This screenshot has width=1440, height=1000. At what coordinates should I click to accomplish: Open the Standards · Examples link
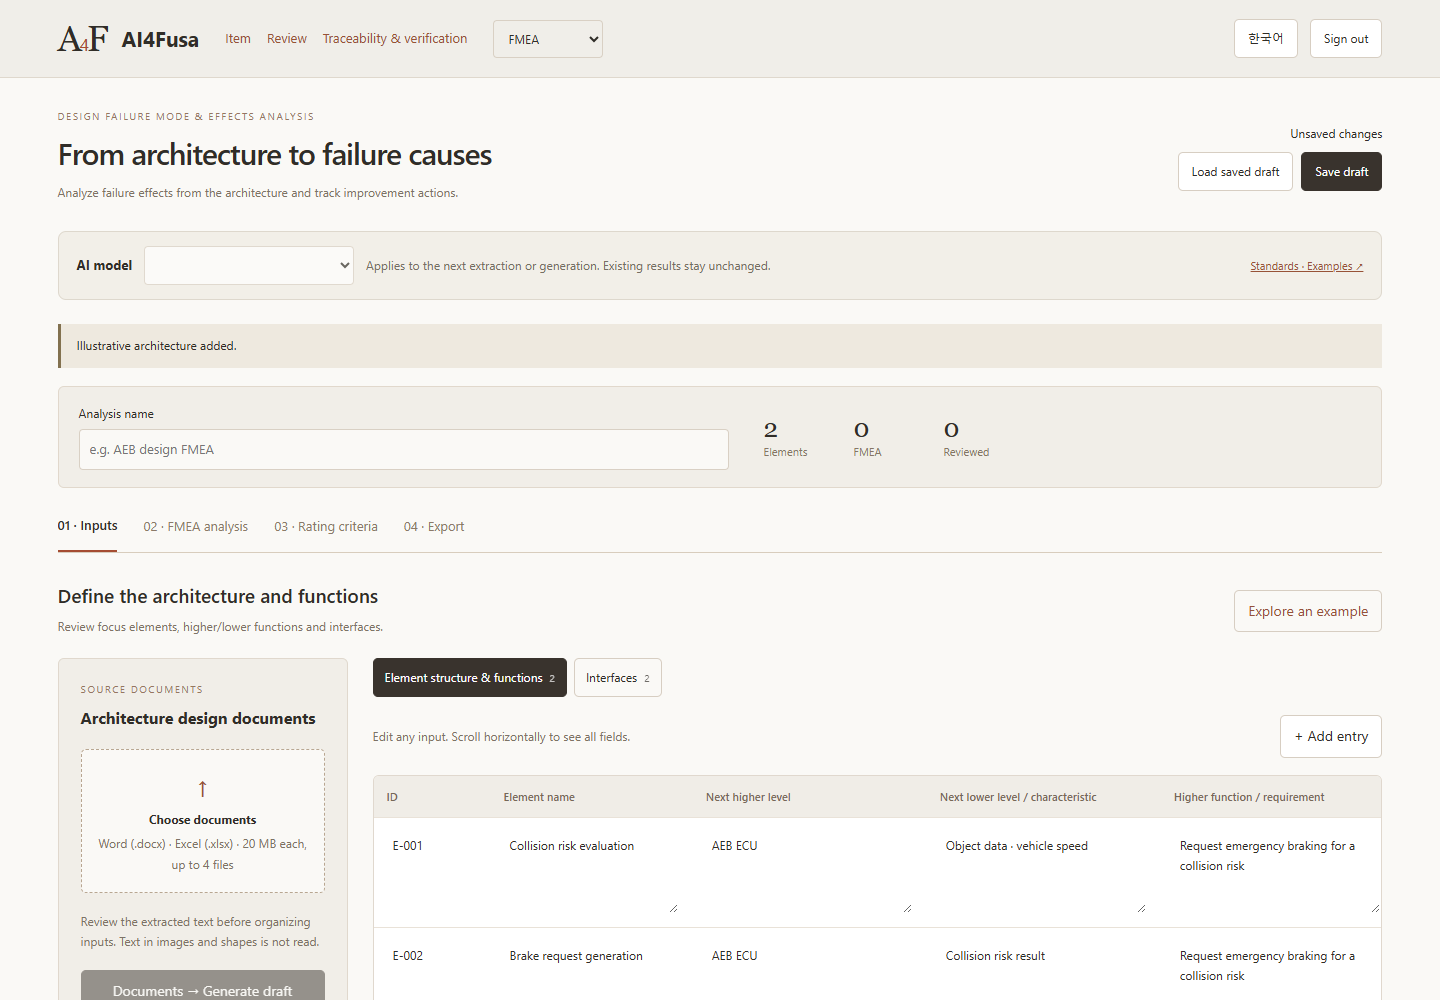pyautogui.click(x=1306, y=266)
